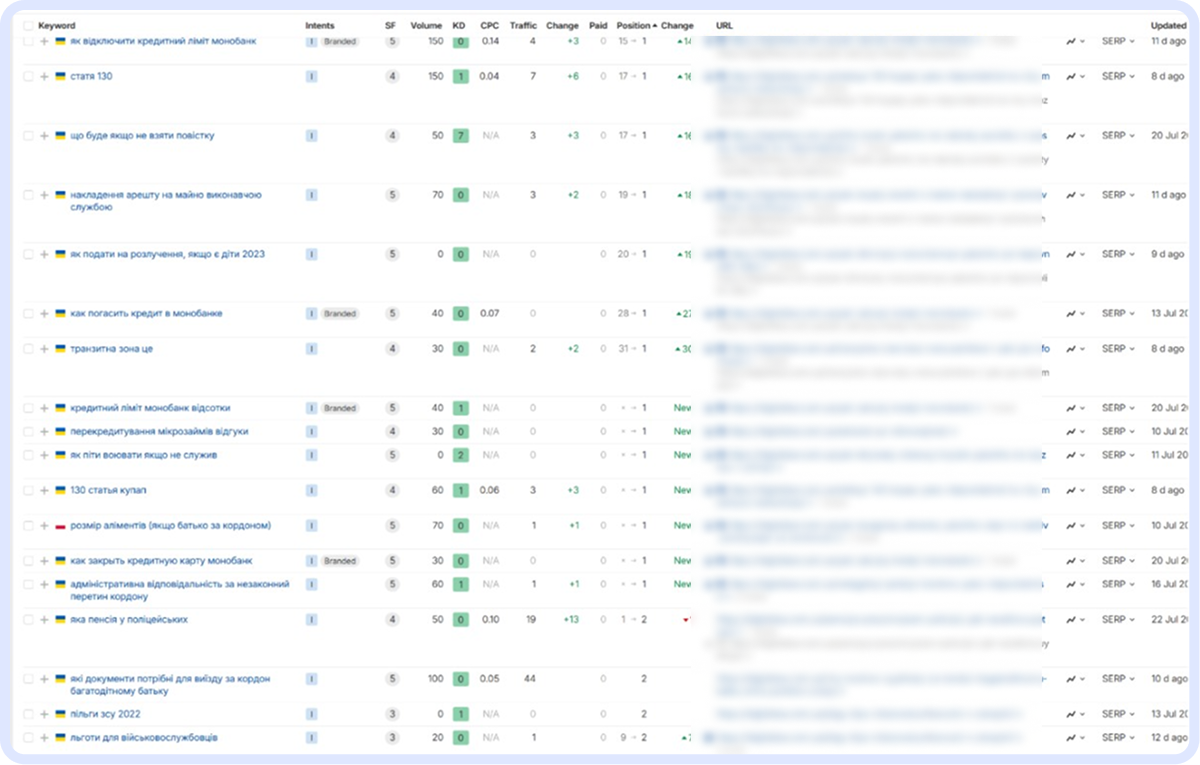The height and width of the screenshot is (765, 1200).
Task: Expand SERP dropdown in как погасить кредит в монобанке row
Action: coord(1117,314)
